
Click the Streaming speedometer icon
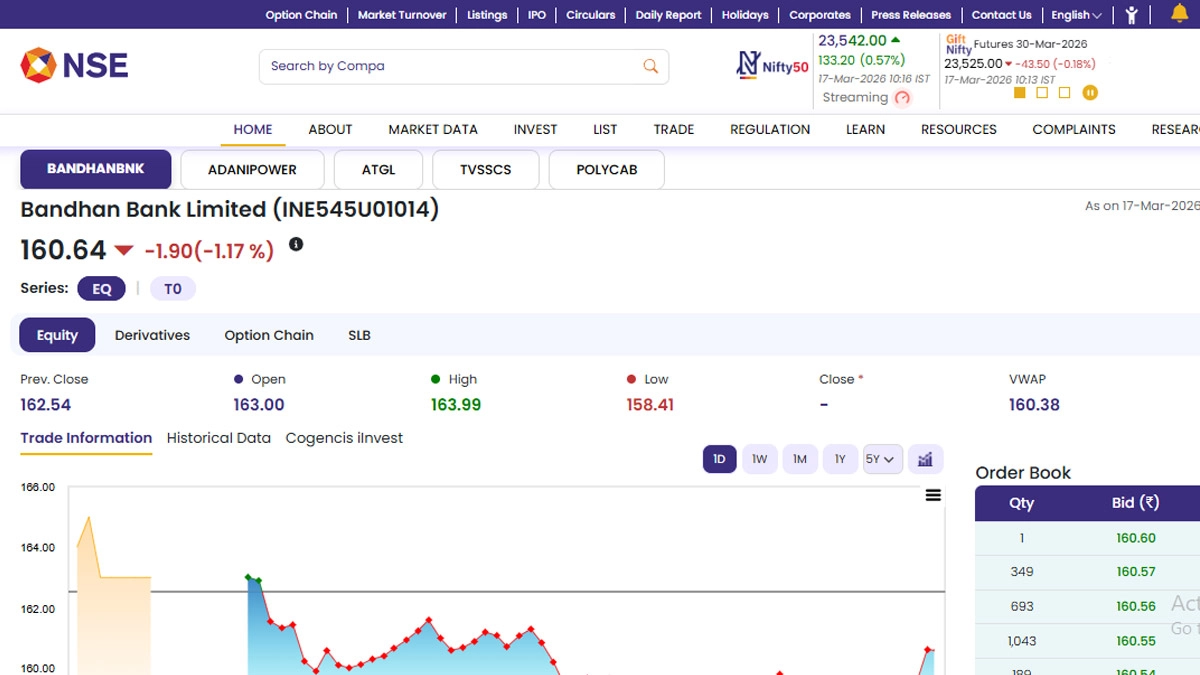click(903, 98)
